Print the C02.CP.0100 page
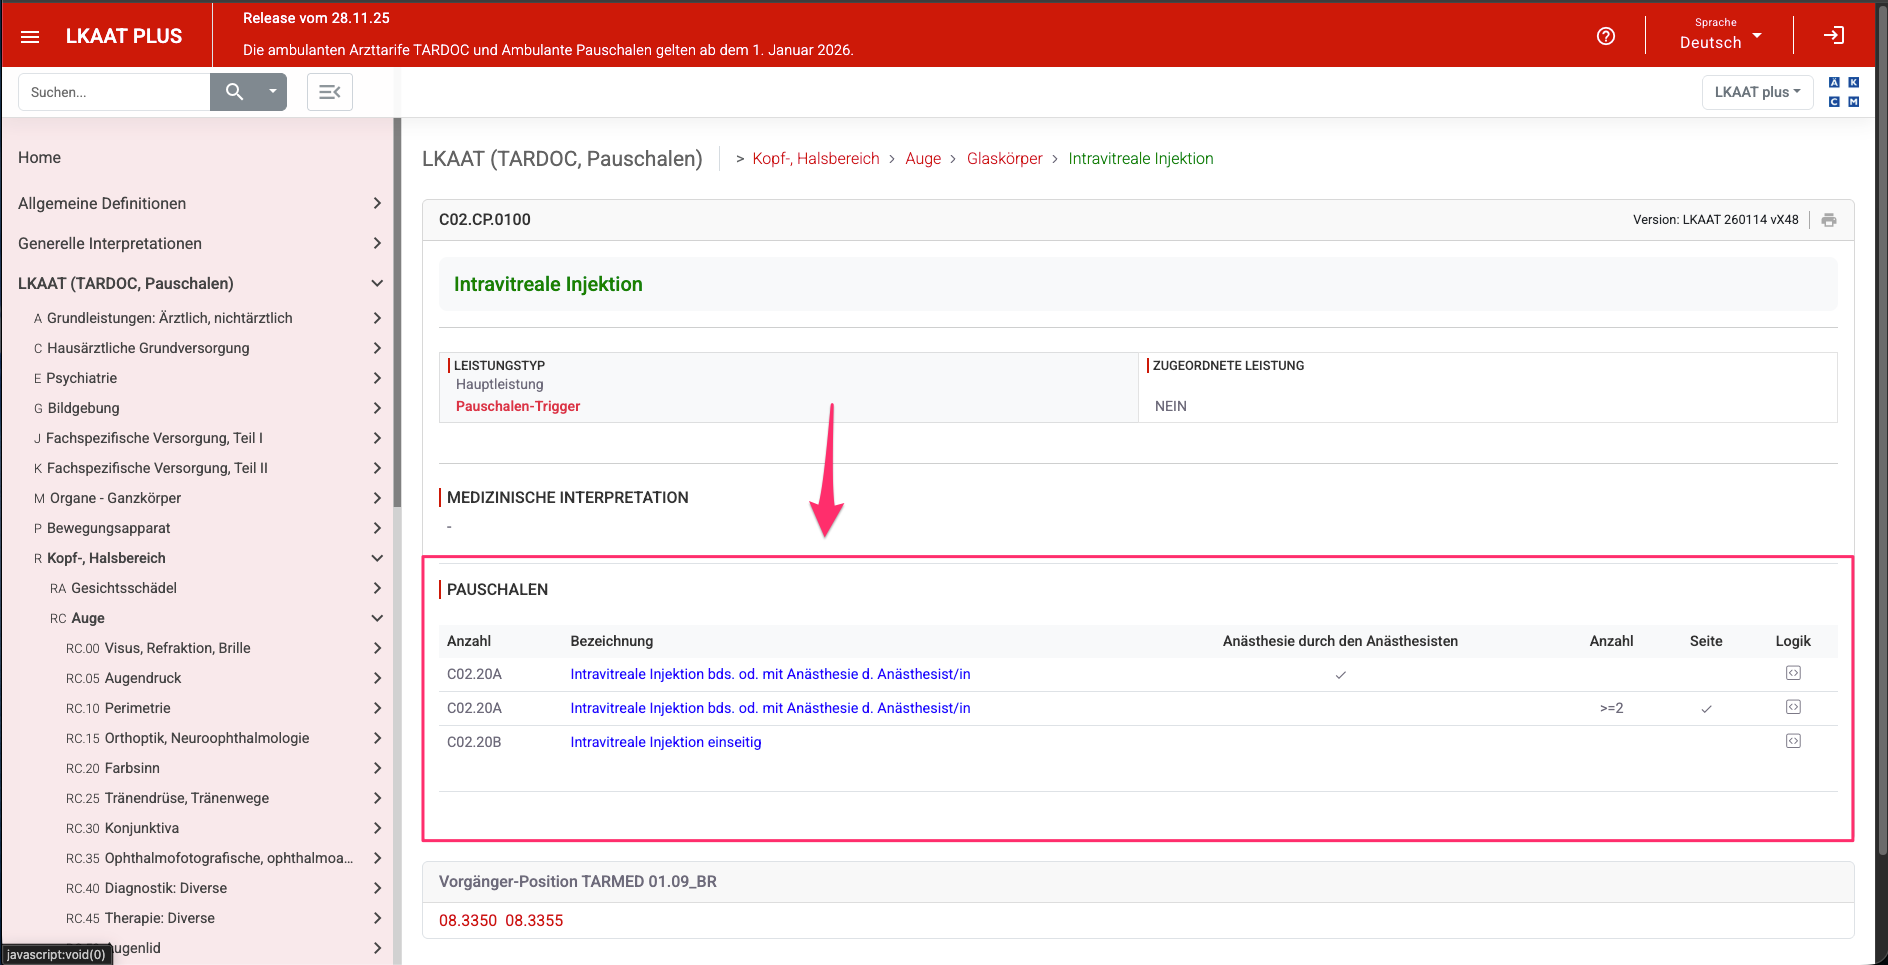Screen dimensions: 1888x965 [x=1828, y=220]
